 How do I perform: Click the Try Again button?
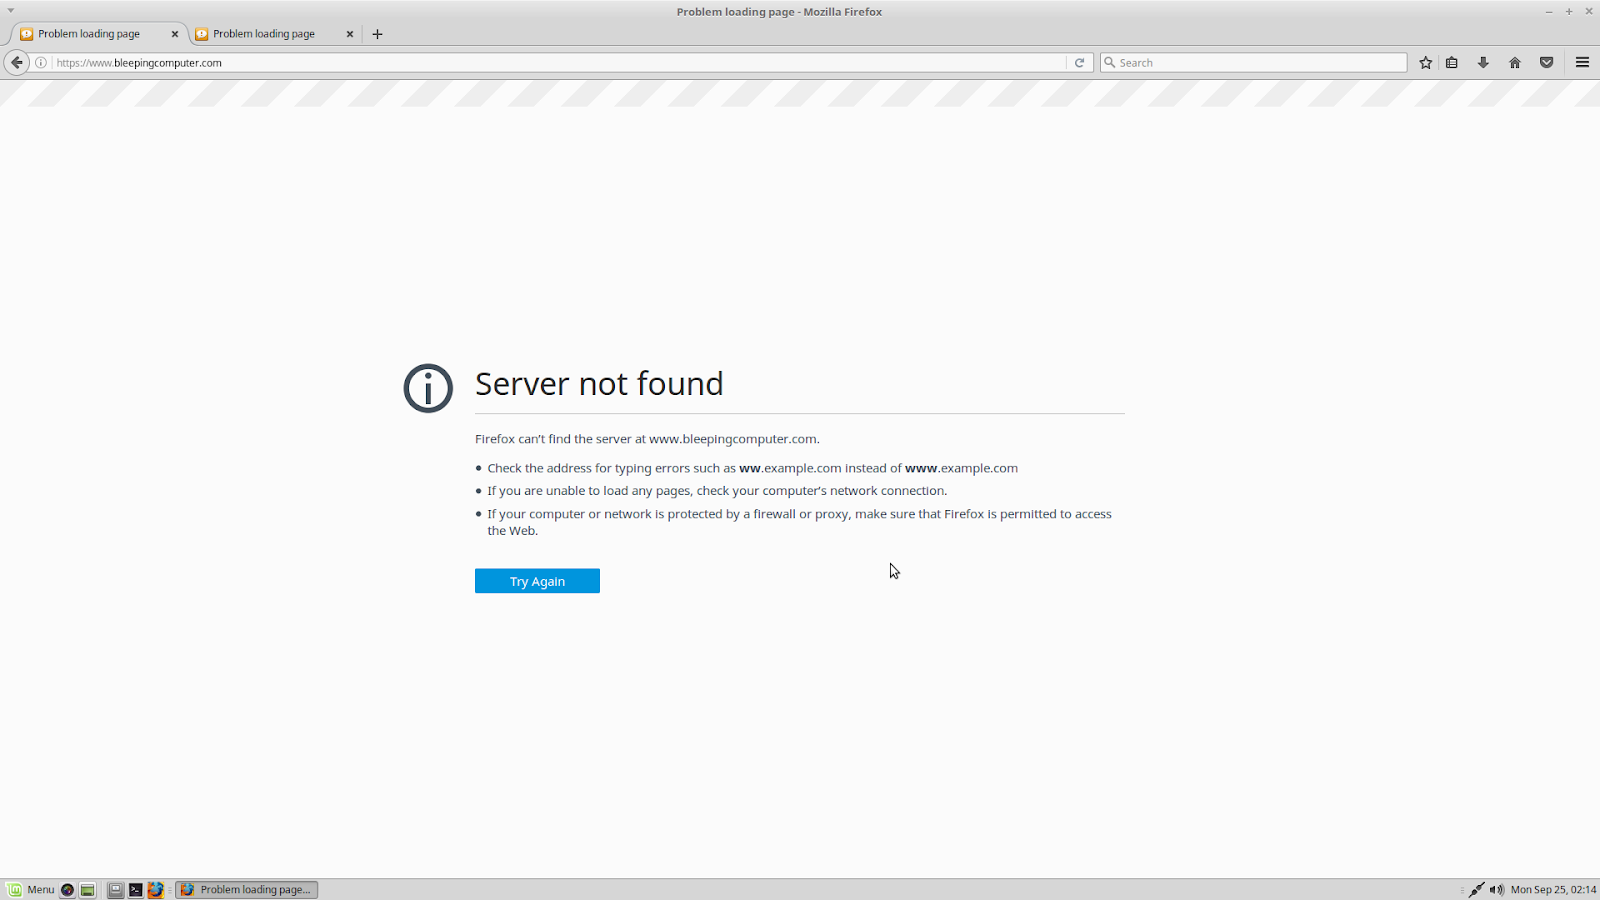(x=537, y=581)
